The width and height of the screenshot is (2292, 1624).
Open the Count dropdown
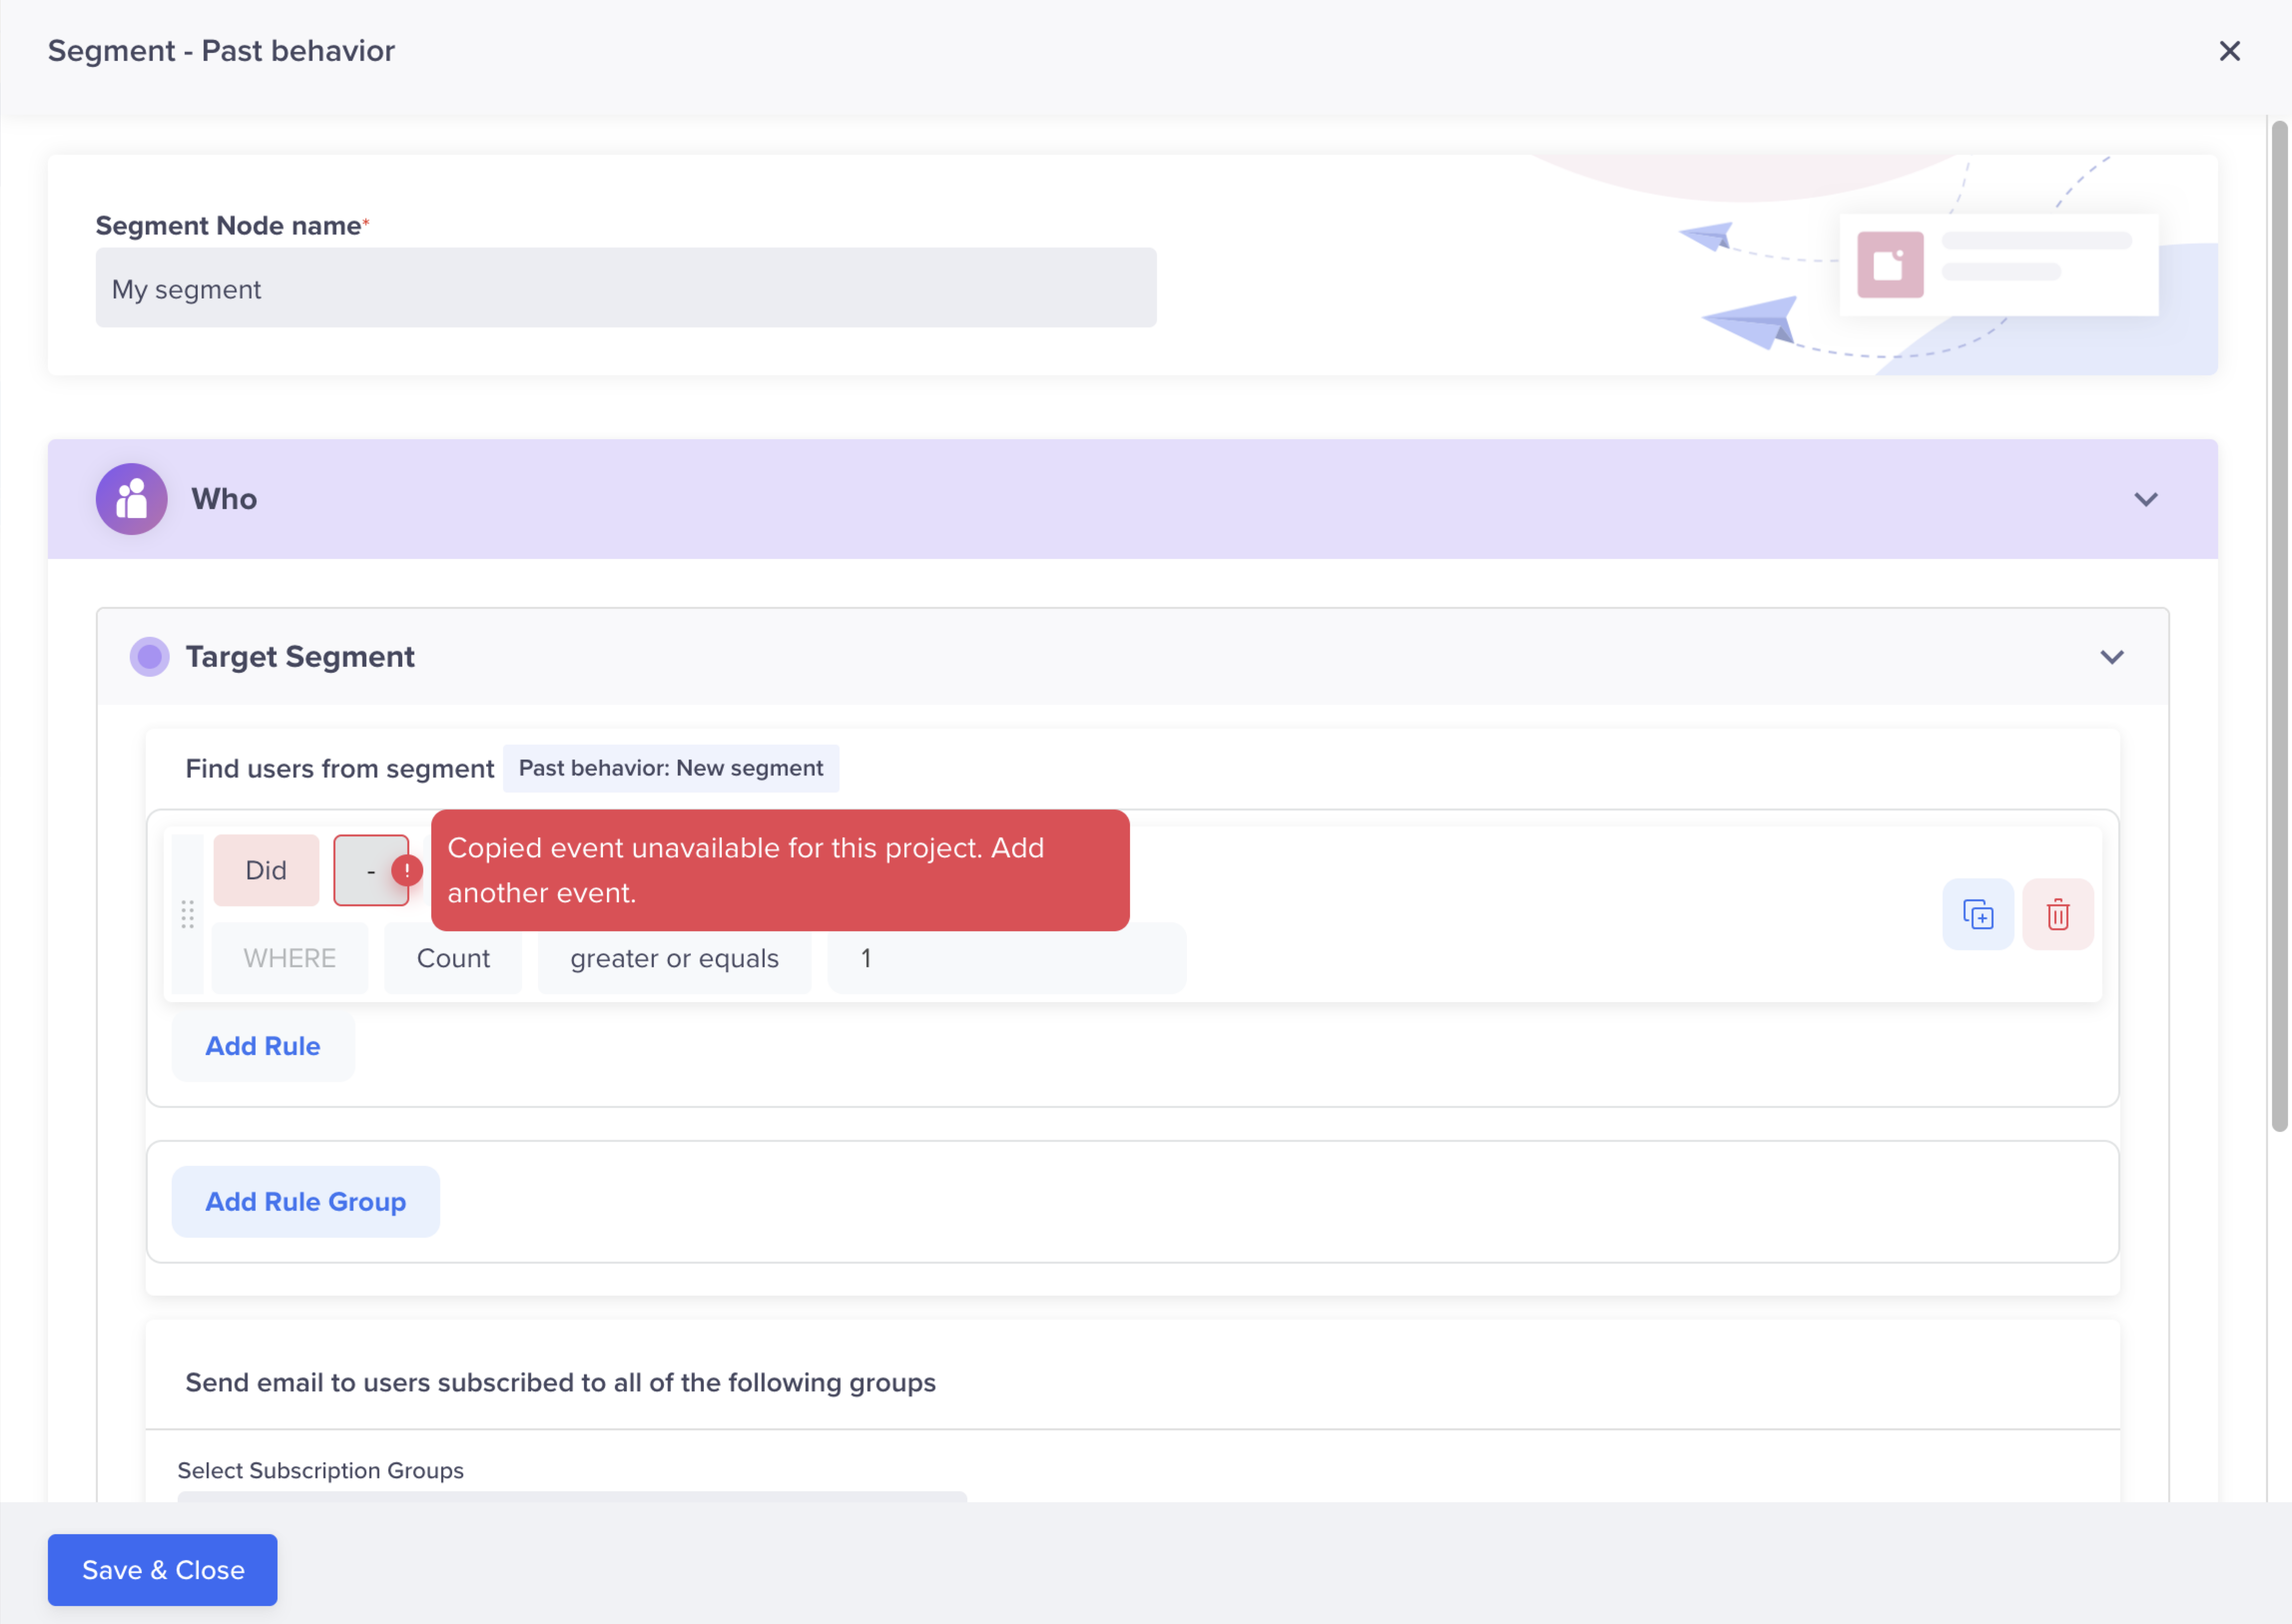(453, 958)
